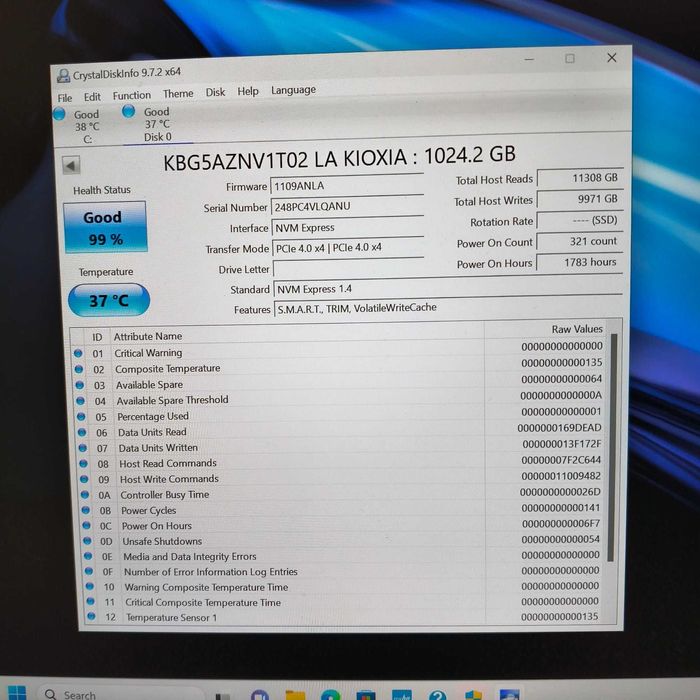Click the Interface field NVM Express

[348, 227]
